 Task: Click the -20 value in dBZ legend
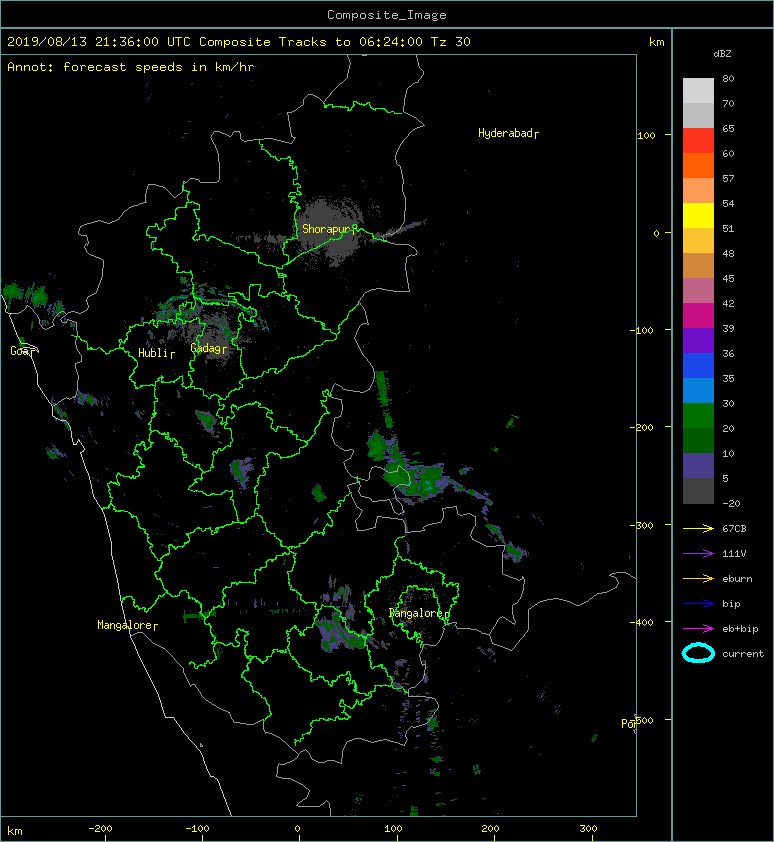(731, 504)
